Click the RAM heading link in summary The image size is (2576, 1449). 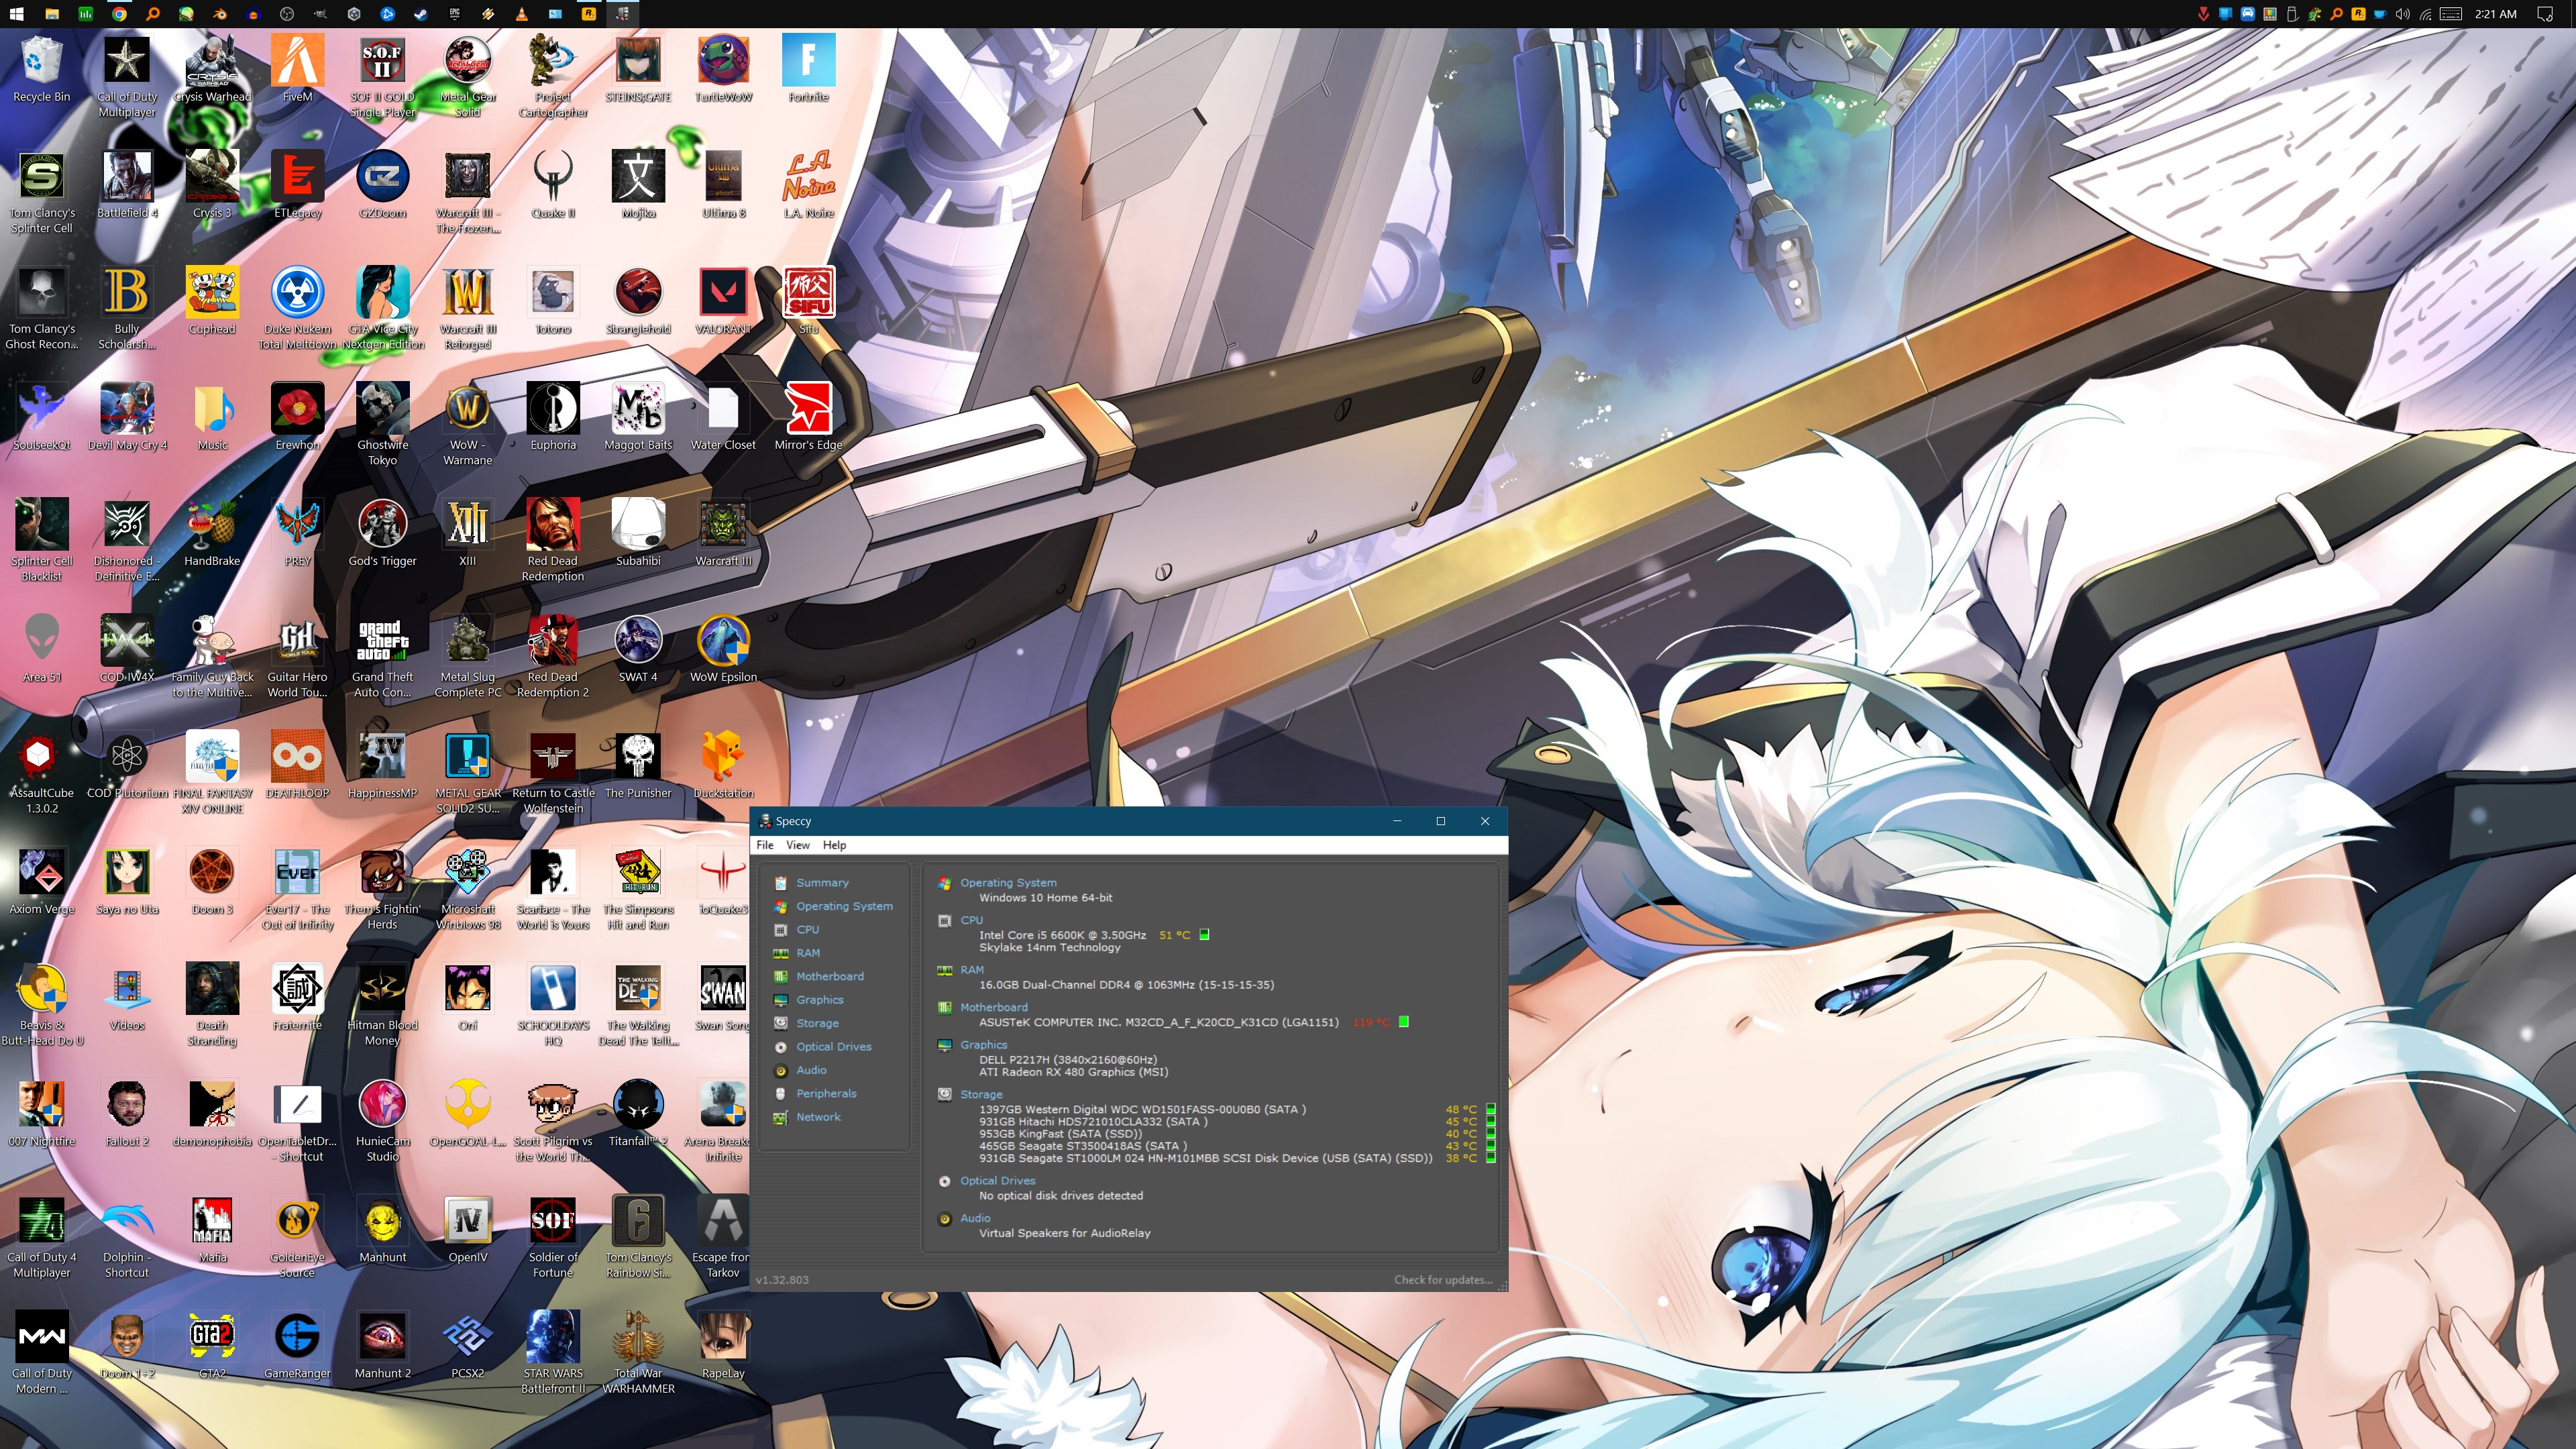(972, 970)
